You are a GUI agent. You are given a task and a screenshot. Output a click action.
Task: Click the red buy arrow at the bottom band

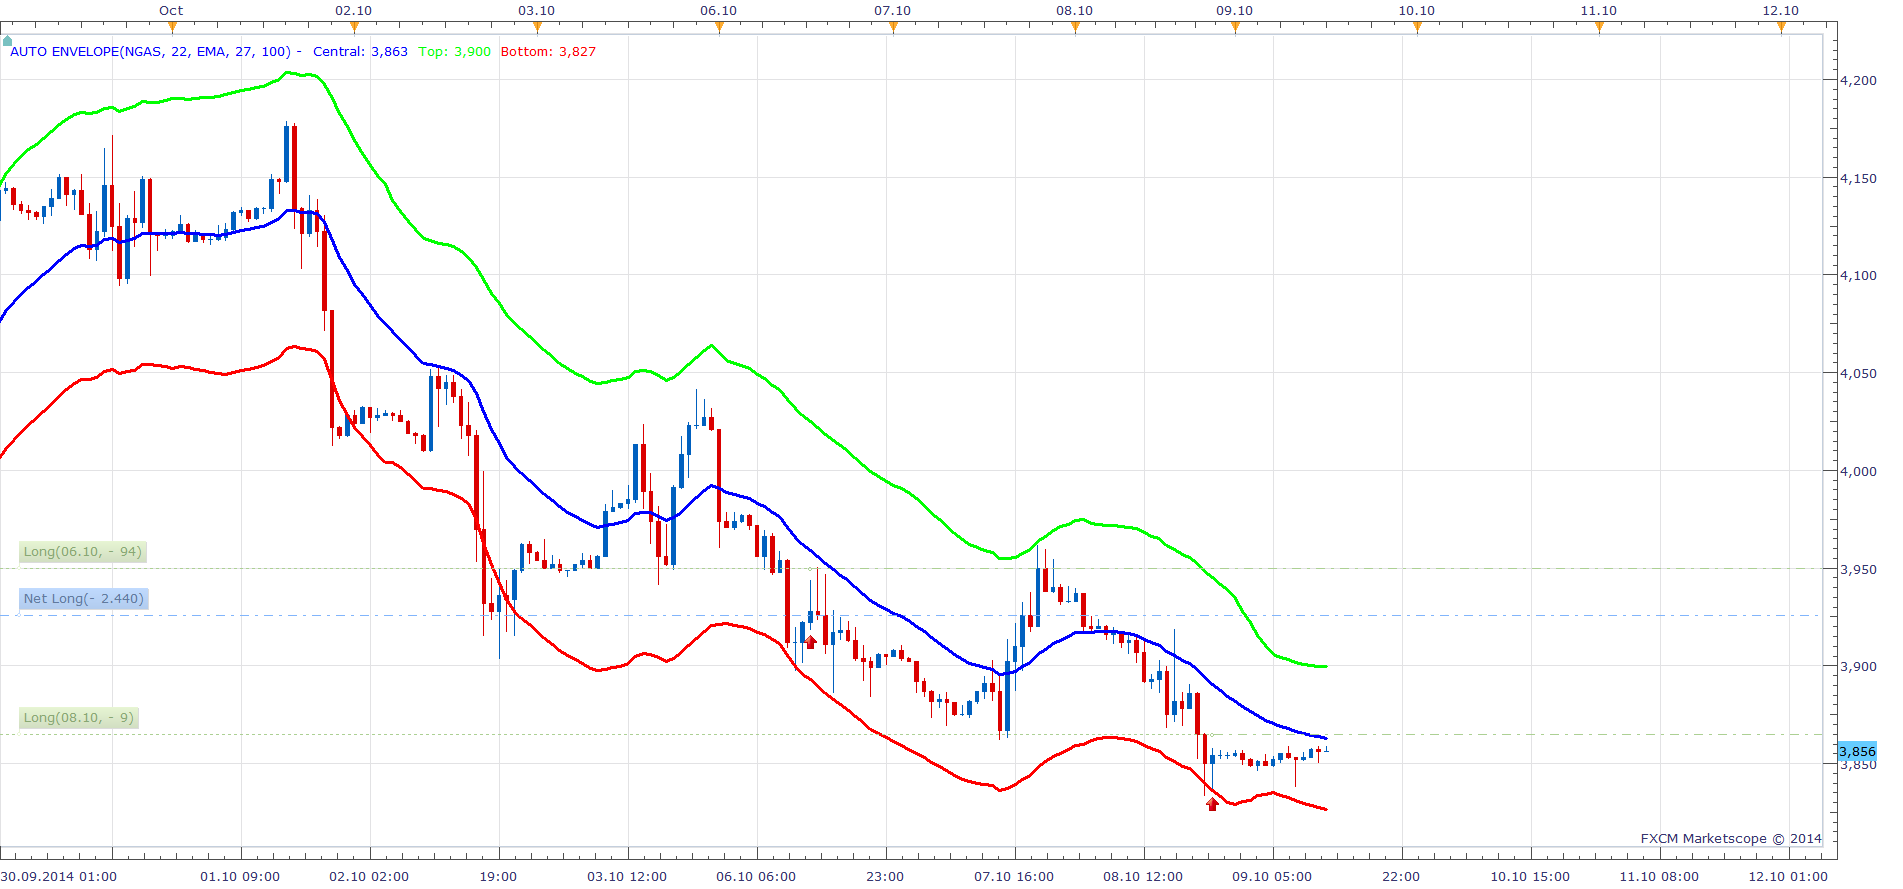tap(1212, 803)
